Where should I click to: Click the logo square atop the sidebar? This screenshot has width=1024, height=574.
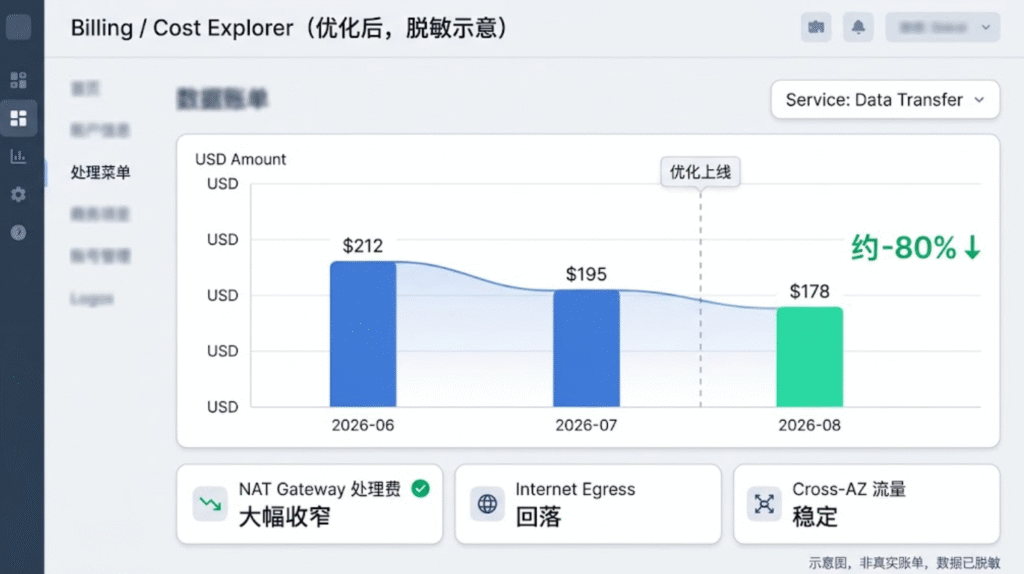click(x=18, y=27)
